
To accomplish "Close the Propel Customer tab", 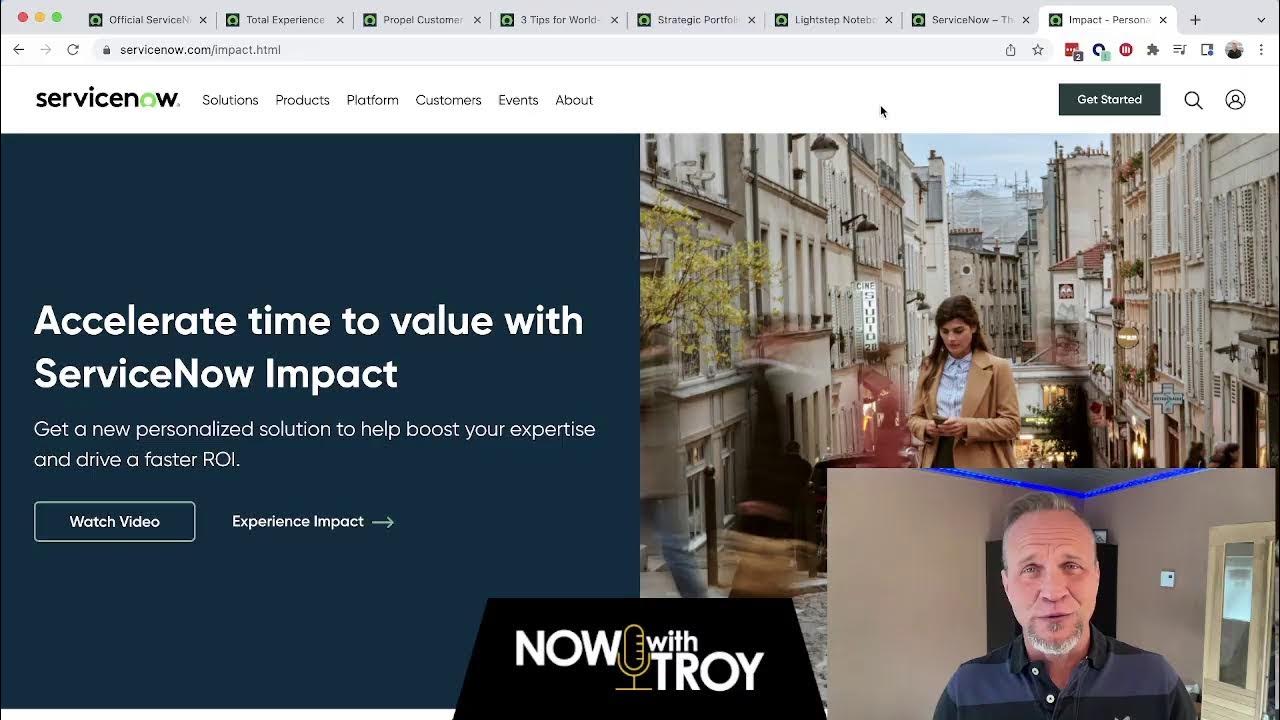I will (x=477, y=20).
